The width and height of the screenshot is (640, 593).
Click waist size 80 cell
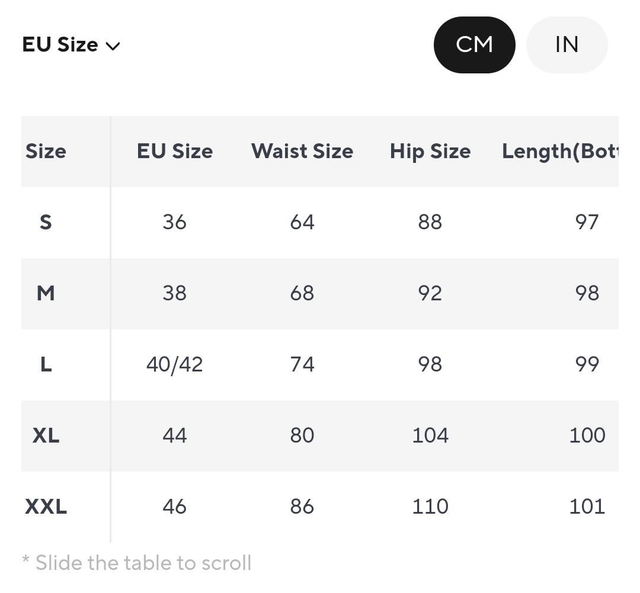click(302, 435)
